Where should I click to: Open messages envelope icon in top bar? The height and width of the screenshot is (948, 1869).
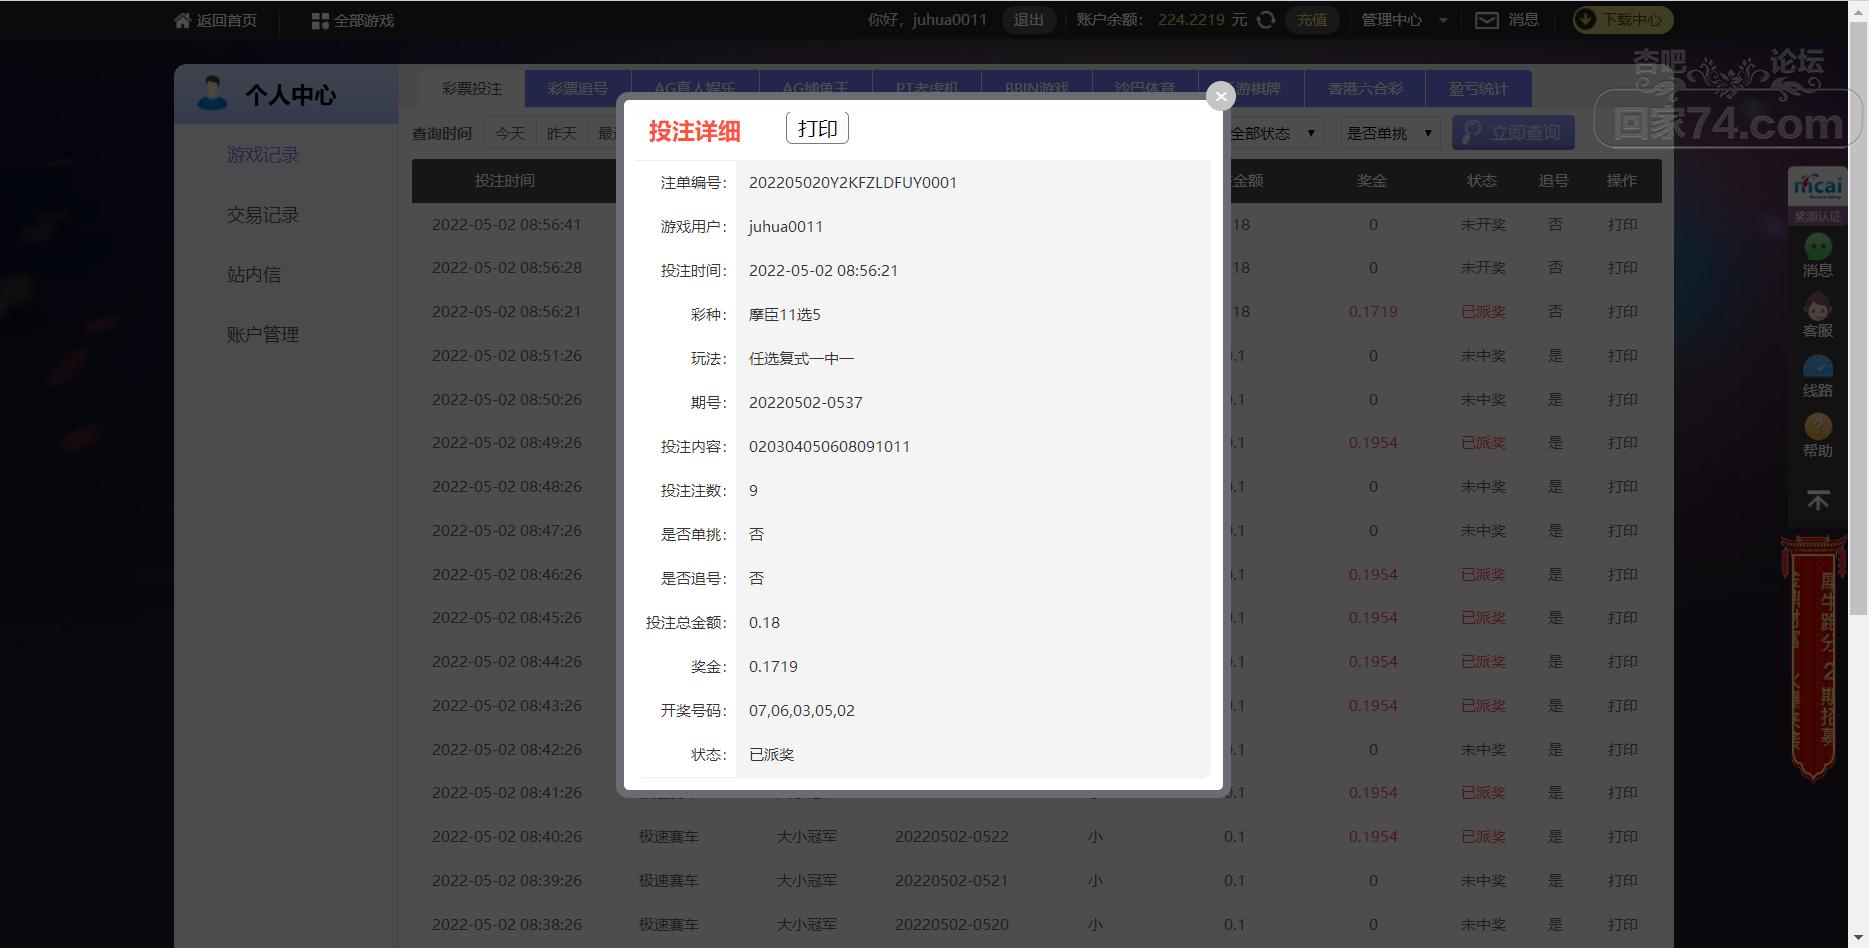point(1487,20)
